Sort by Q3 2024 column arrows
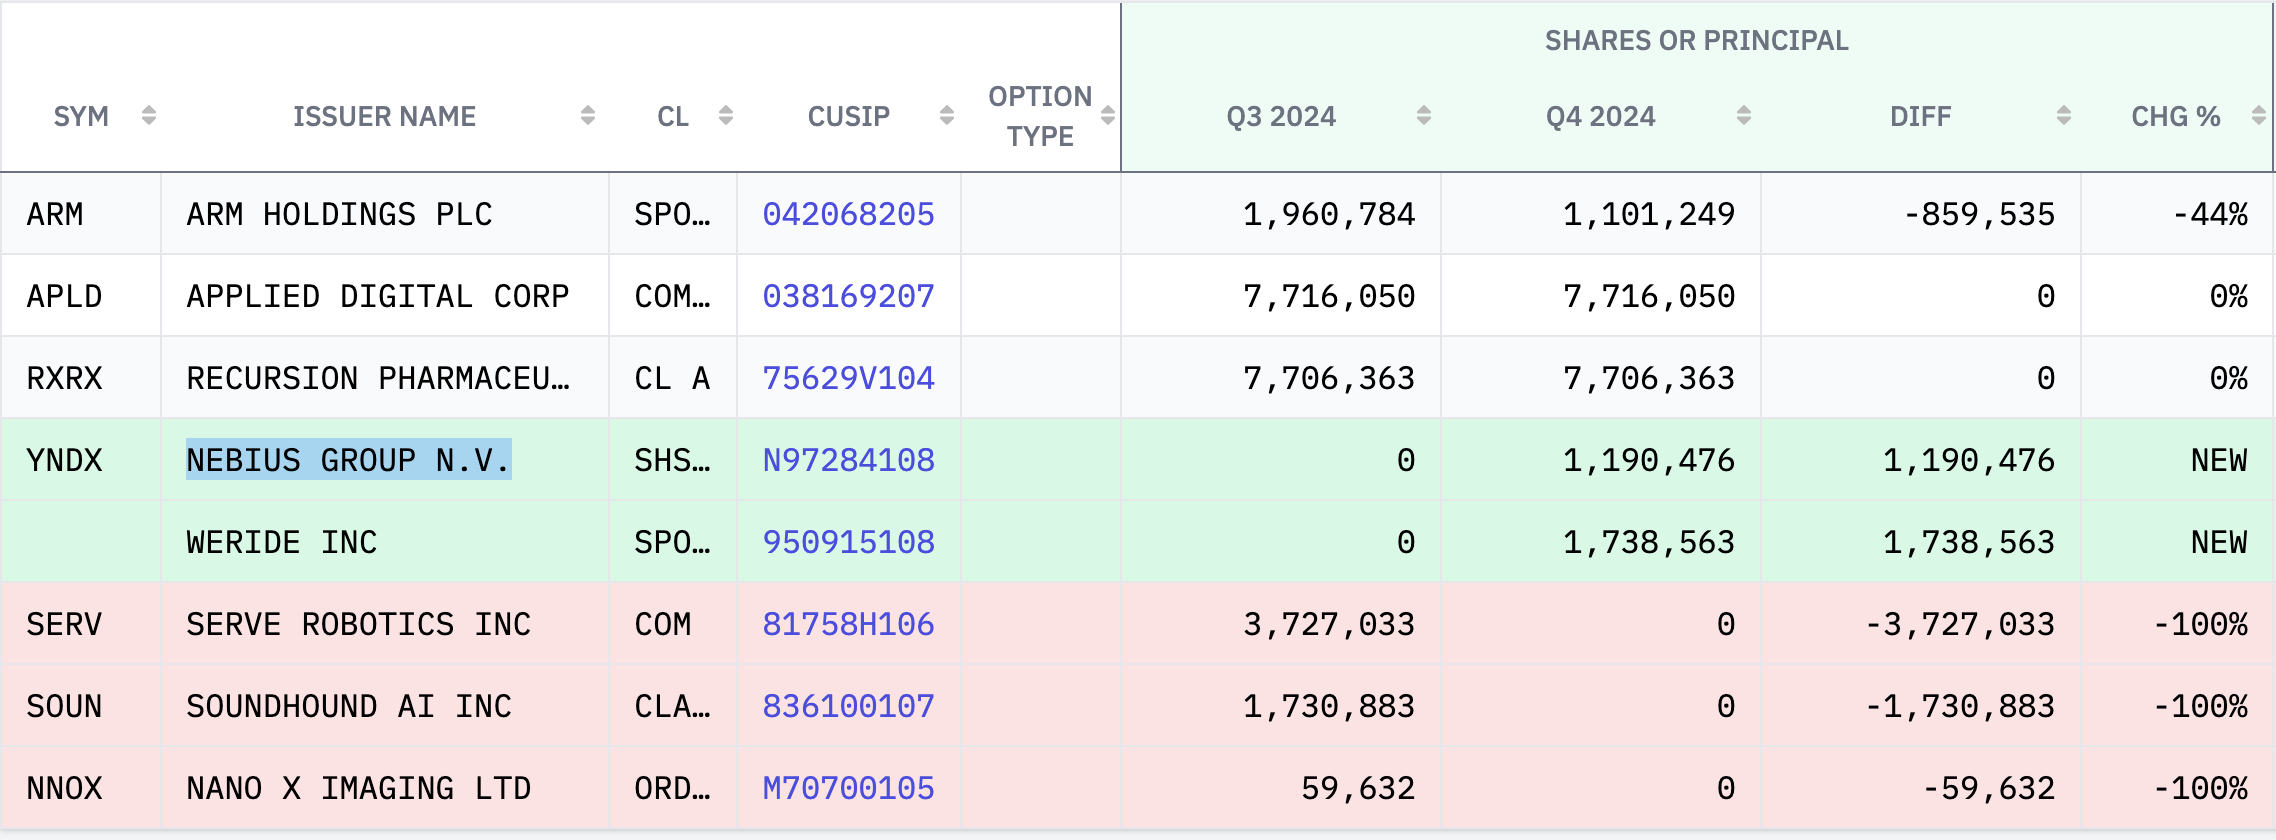This screenshot has width=2276, height=840. coord(1424,116)
